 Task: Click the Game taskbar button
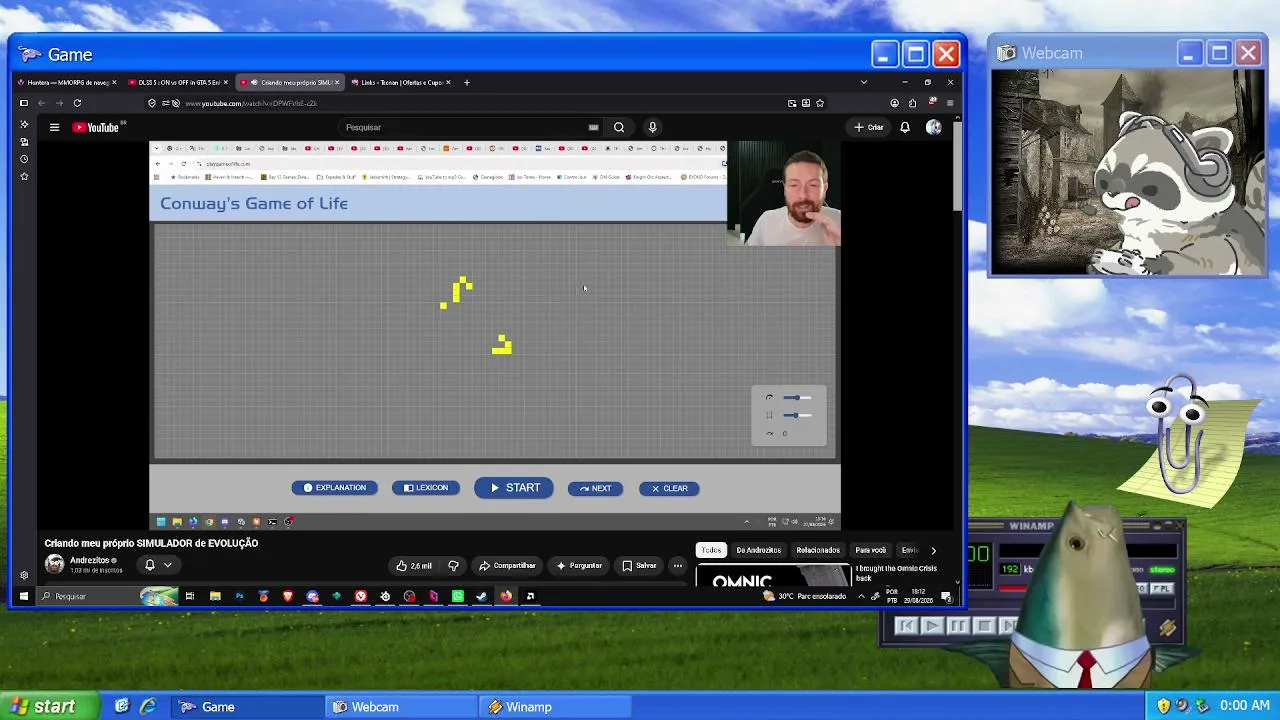247,707
